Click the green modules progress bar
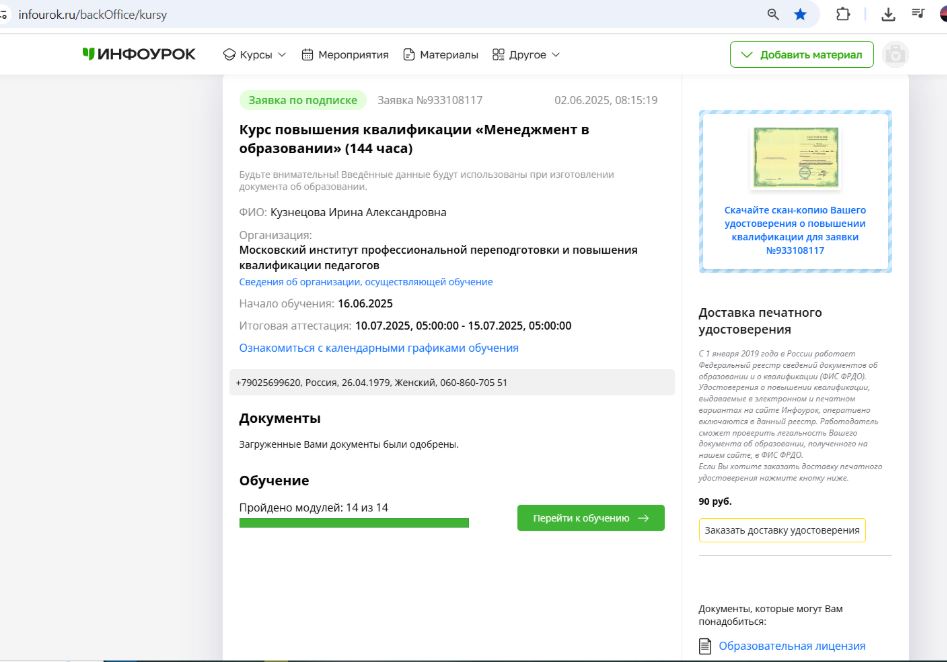Image resolution: width=947 pixels, height=662 pixels. [x=354, y=523]
